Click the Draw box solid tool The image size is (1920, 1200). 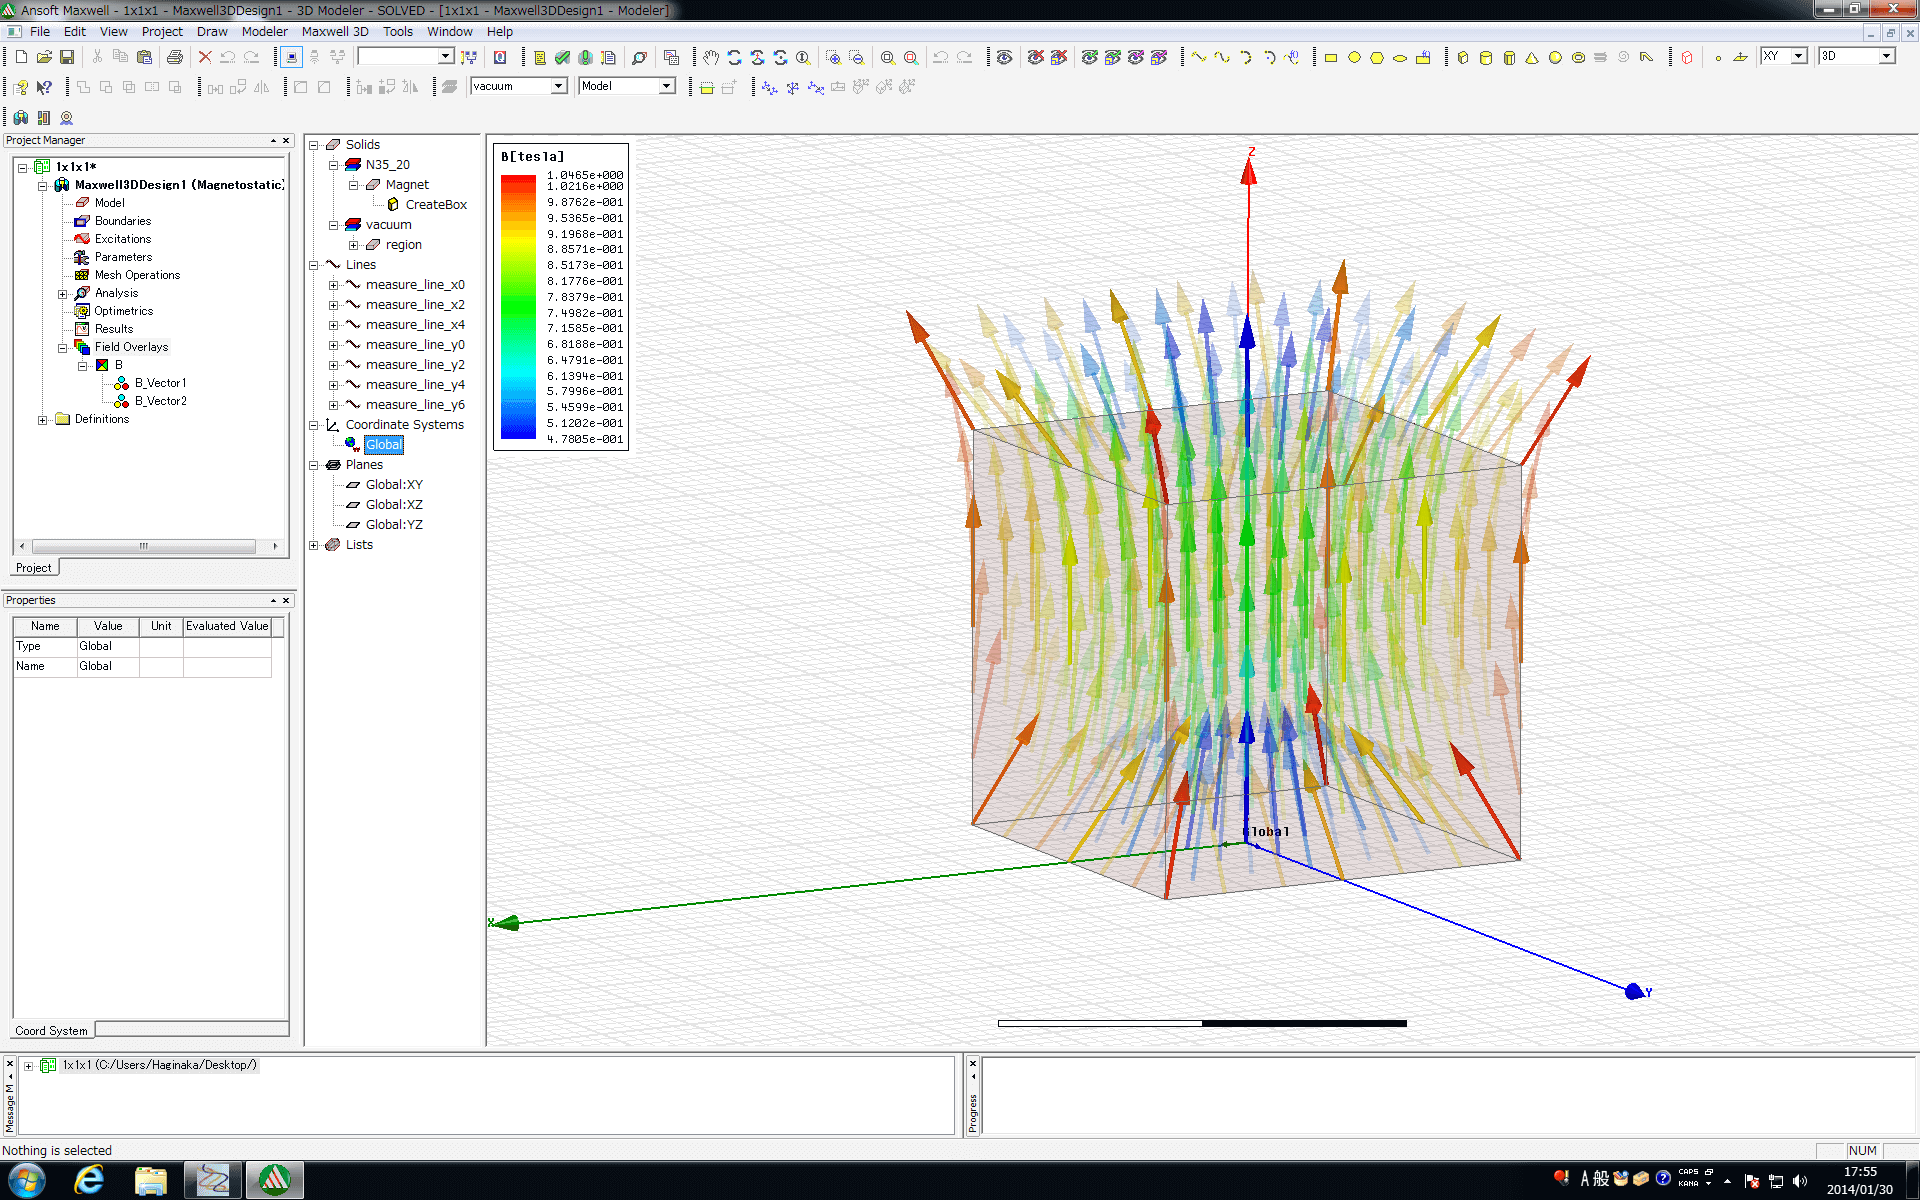(1463, 57)
